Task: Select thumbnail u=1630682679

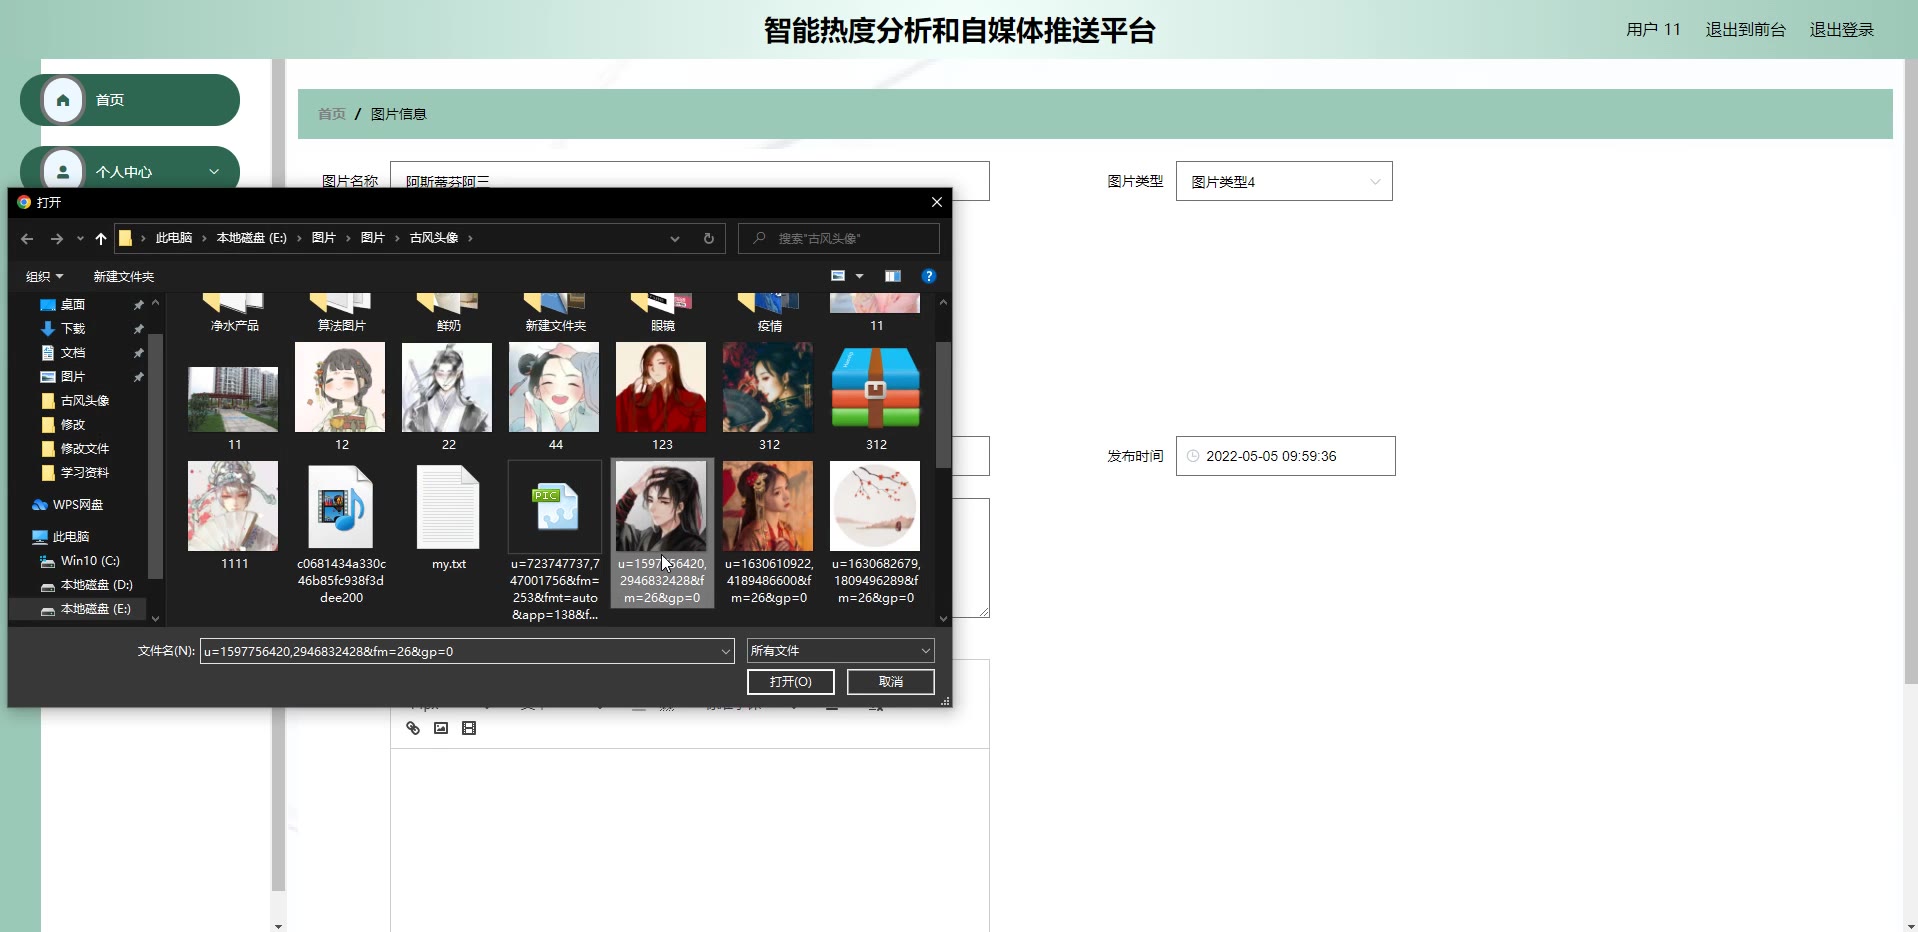Action: pyautogui.click(x=875, y=506)
